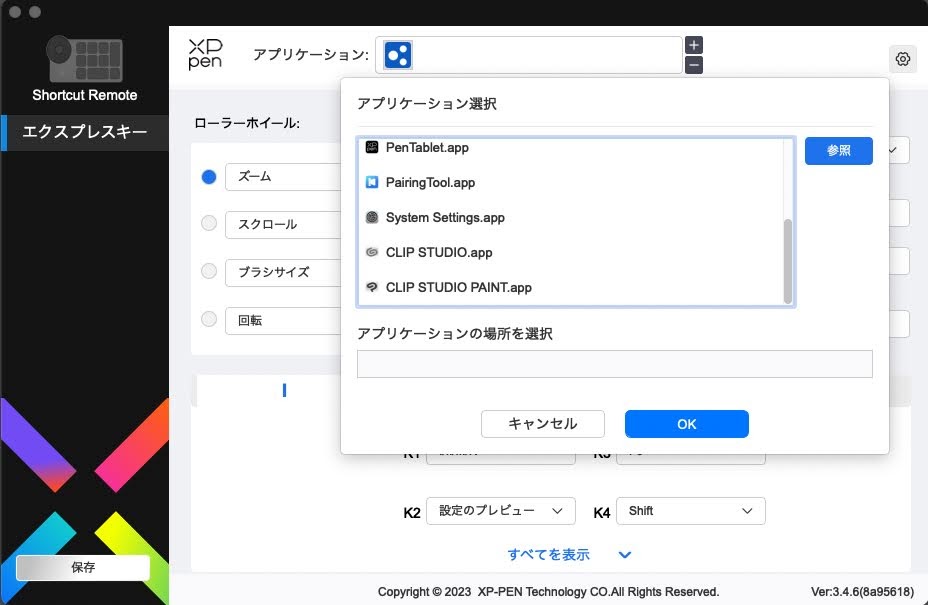Select CLIP STUDIO PAINT.app in the list

pyautogui.click(x=571, y=287)
